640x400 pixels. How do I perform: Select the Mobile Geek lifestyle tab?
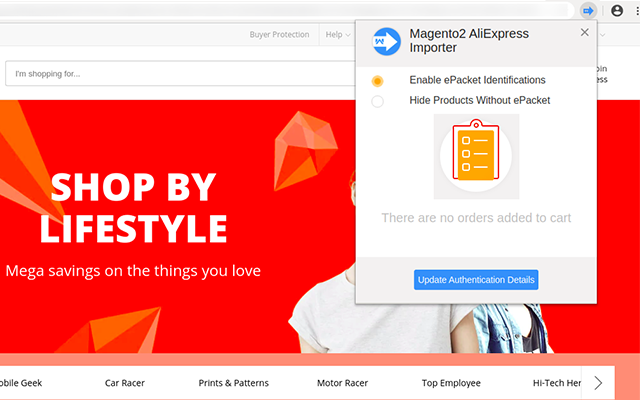[x=21, y=383]
